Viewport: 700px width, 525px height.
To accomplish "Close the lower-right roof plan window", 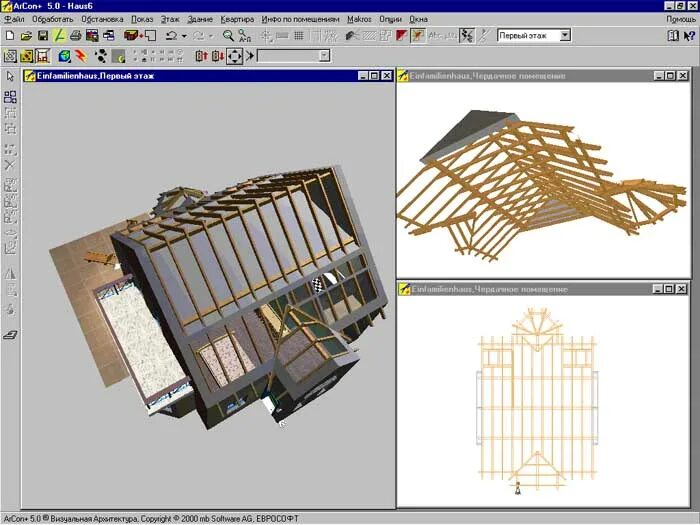I will click(681, 289).
